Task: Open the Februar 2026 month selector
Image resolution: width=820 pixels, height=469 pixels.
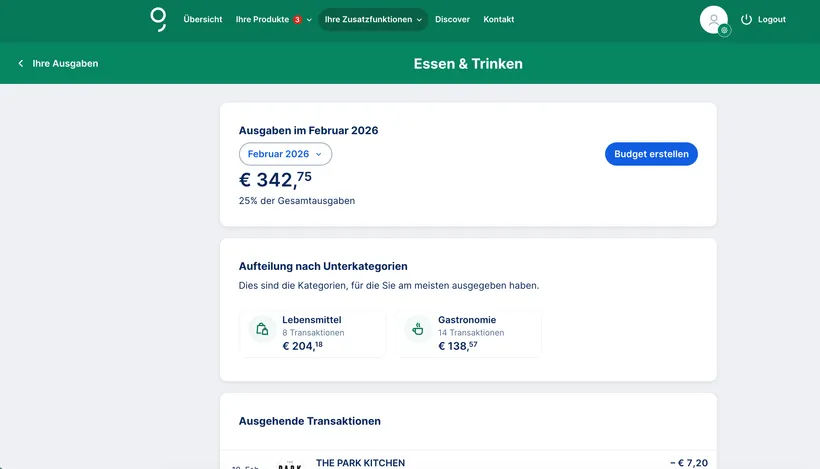Action: coord(286,154)
